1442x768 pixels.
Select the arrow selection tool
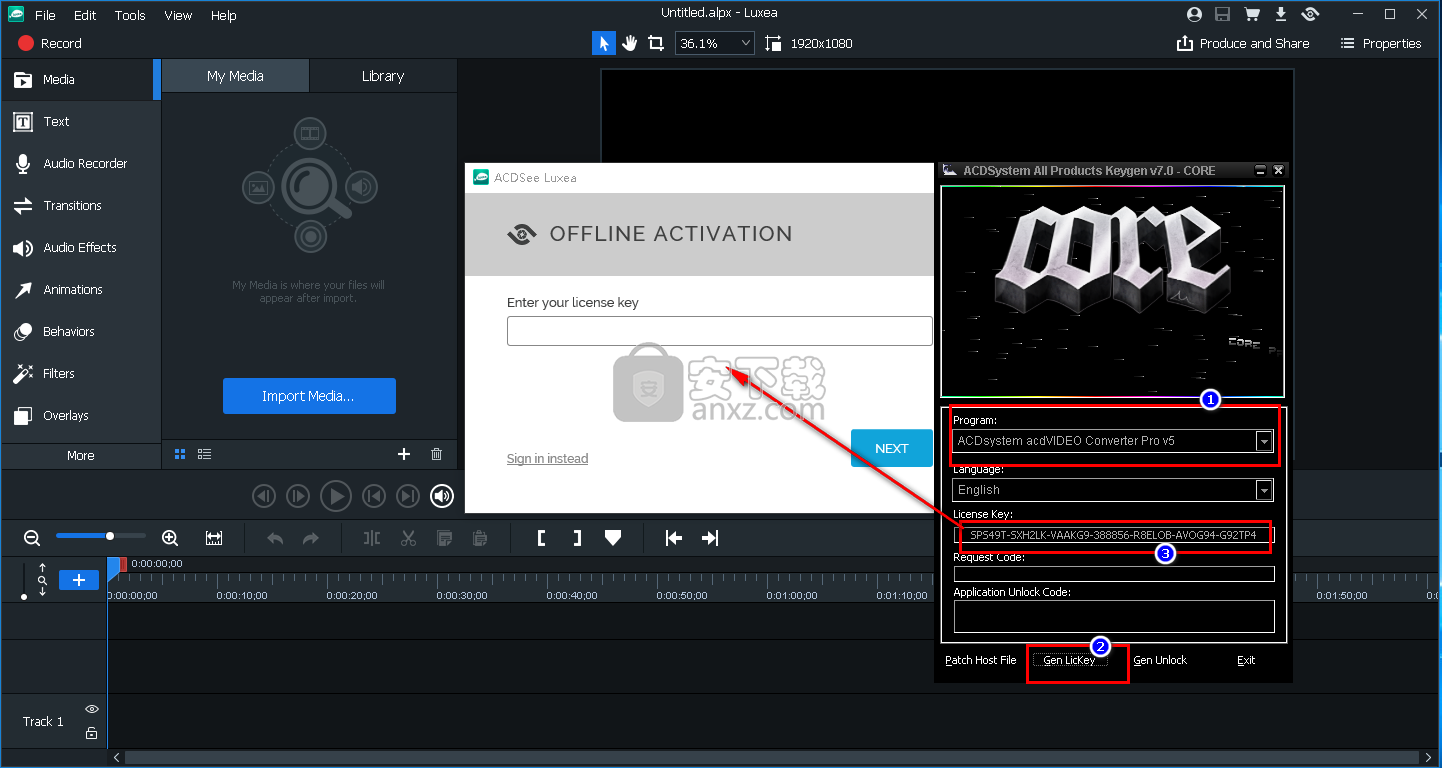click(x=603, y=43)
